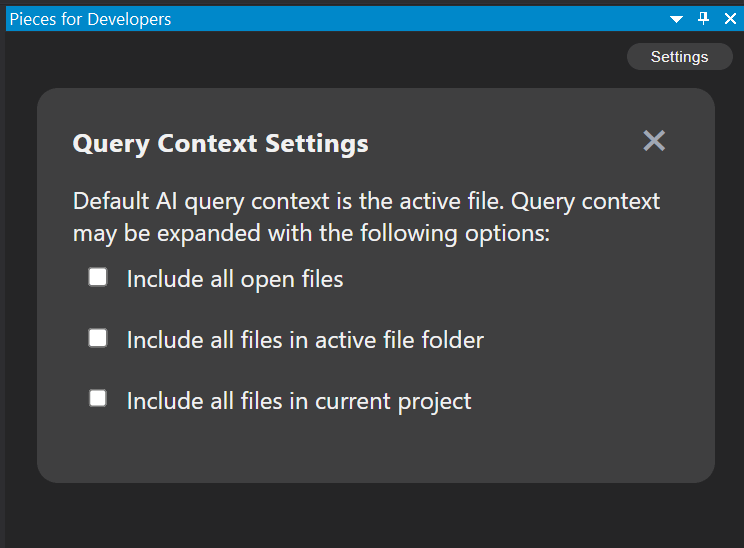Tick Include all files in current project box
This screenshot has height=548, width=744.
[98, 399]
